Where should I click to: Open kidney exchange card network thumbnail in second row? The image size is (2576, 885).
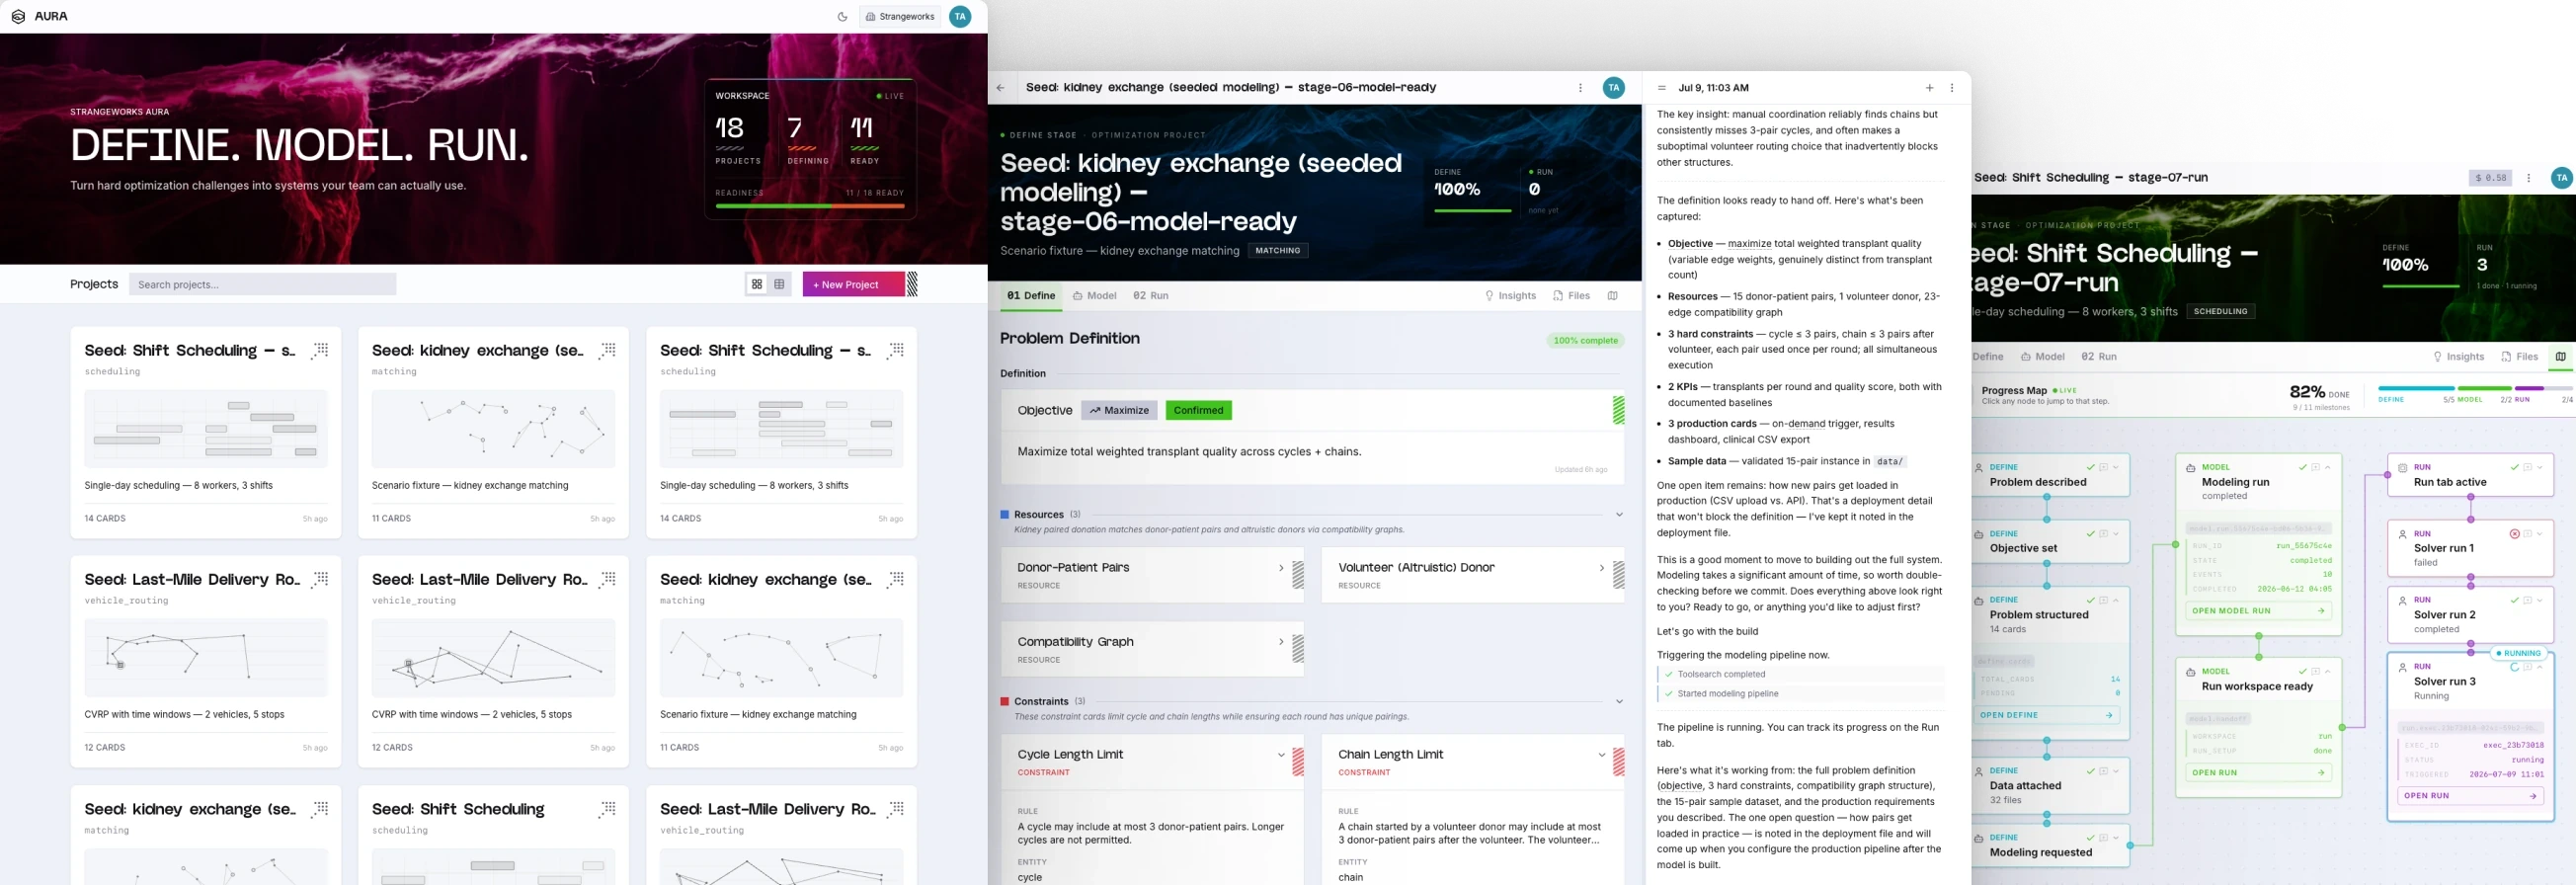pyautogui.click(x=781, y=657)
